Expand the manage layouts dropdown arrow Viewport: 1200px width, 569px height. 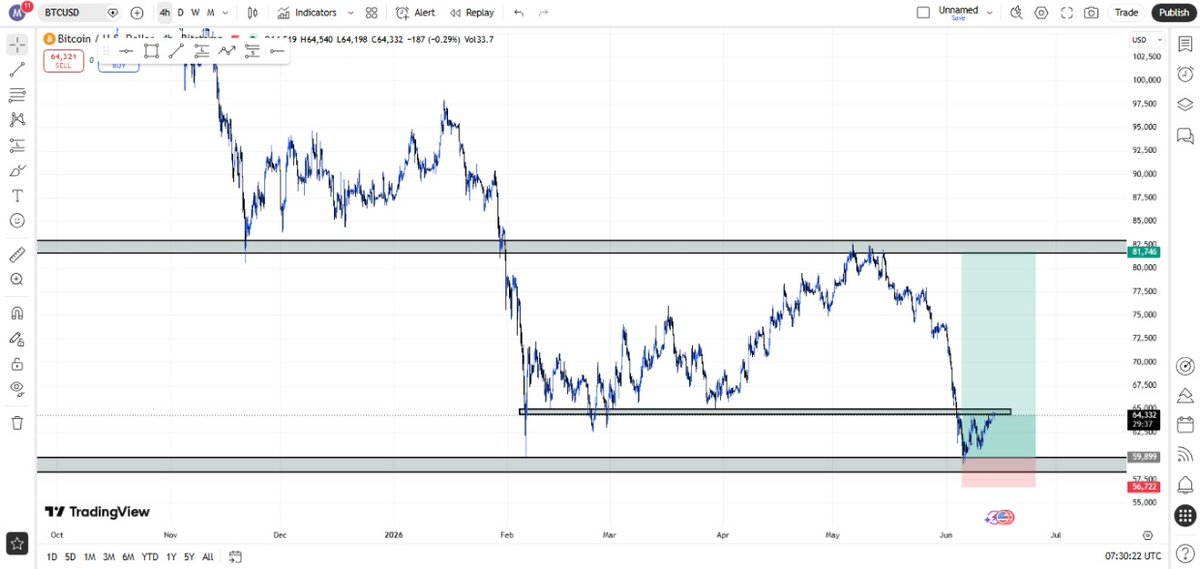pyautogui.click(x=990, y=13)
